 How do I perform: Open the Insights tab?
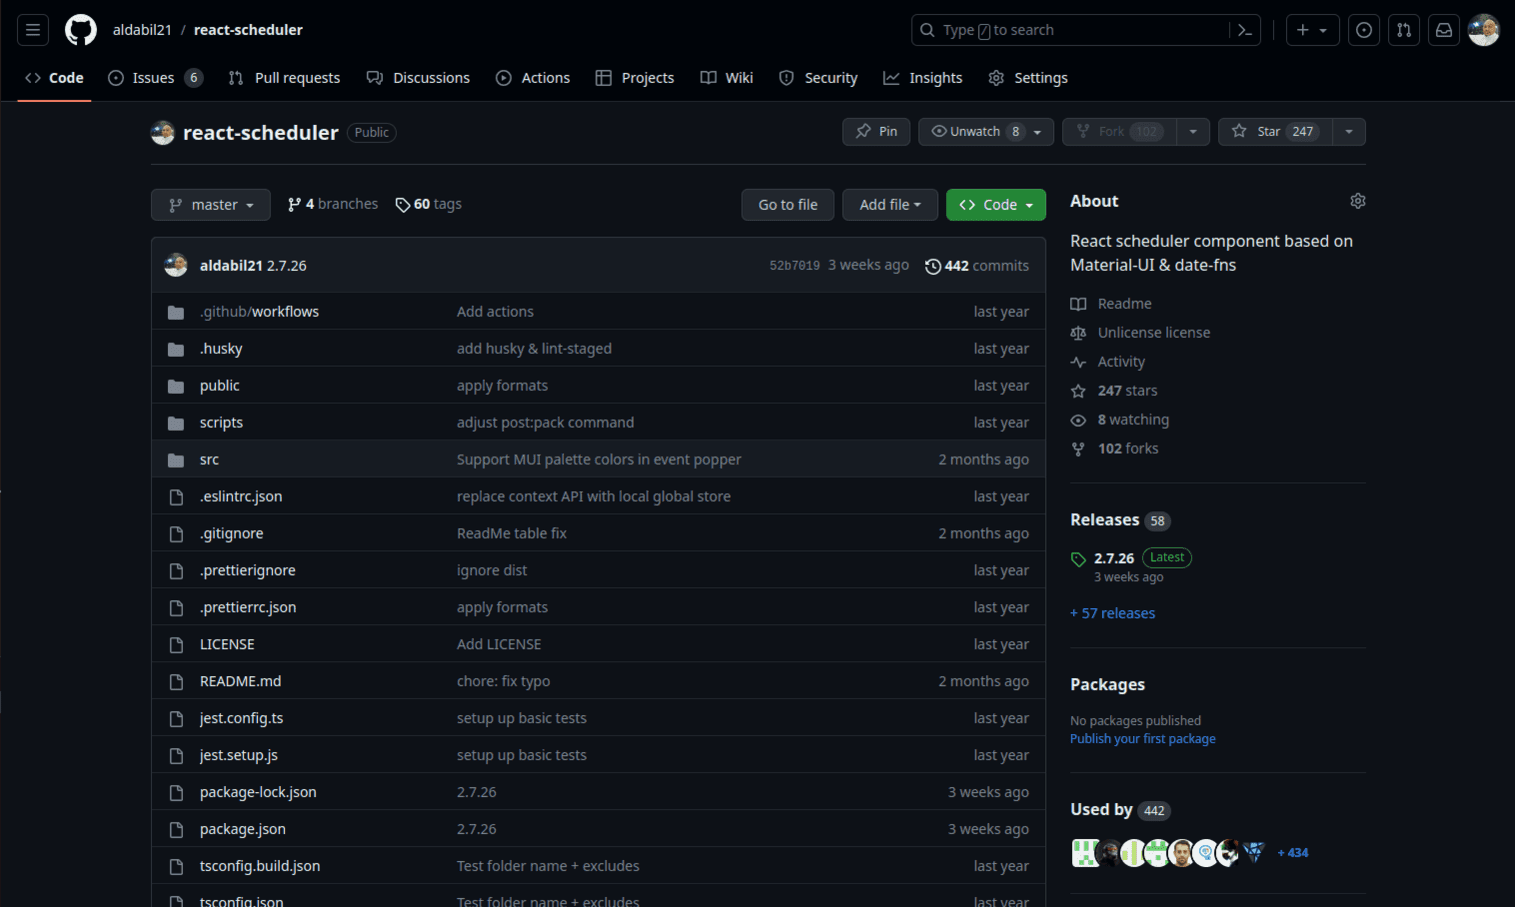[923, 78]
